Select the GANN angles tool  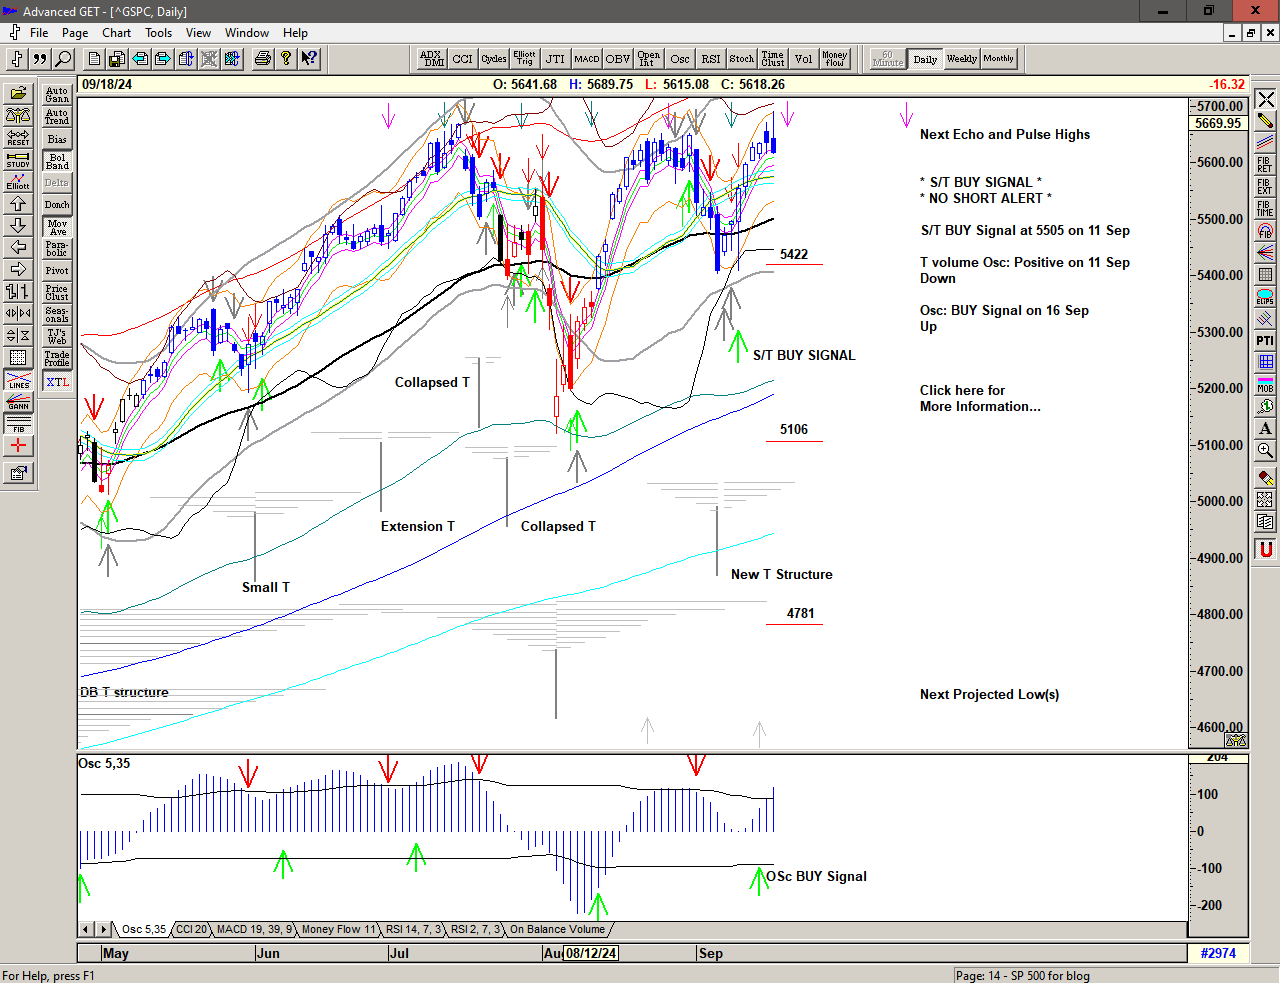tap(18, 403)
